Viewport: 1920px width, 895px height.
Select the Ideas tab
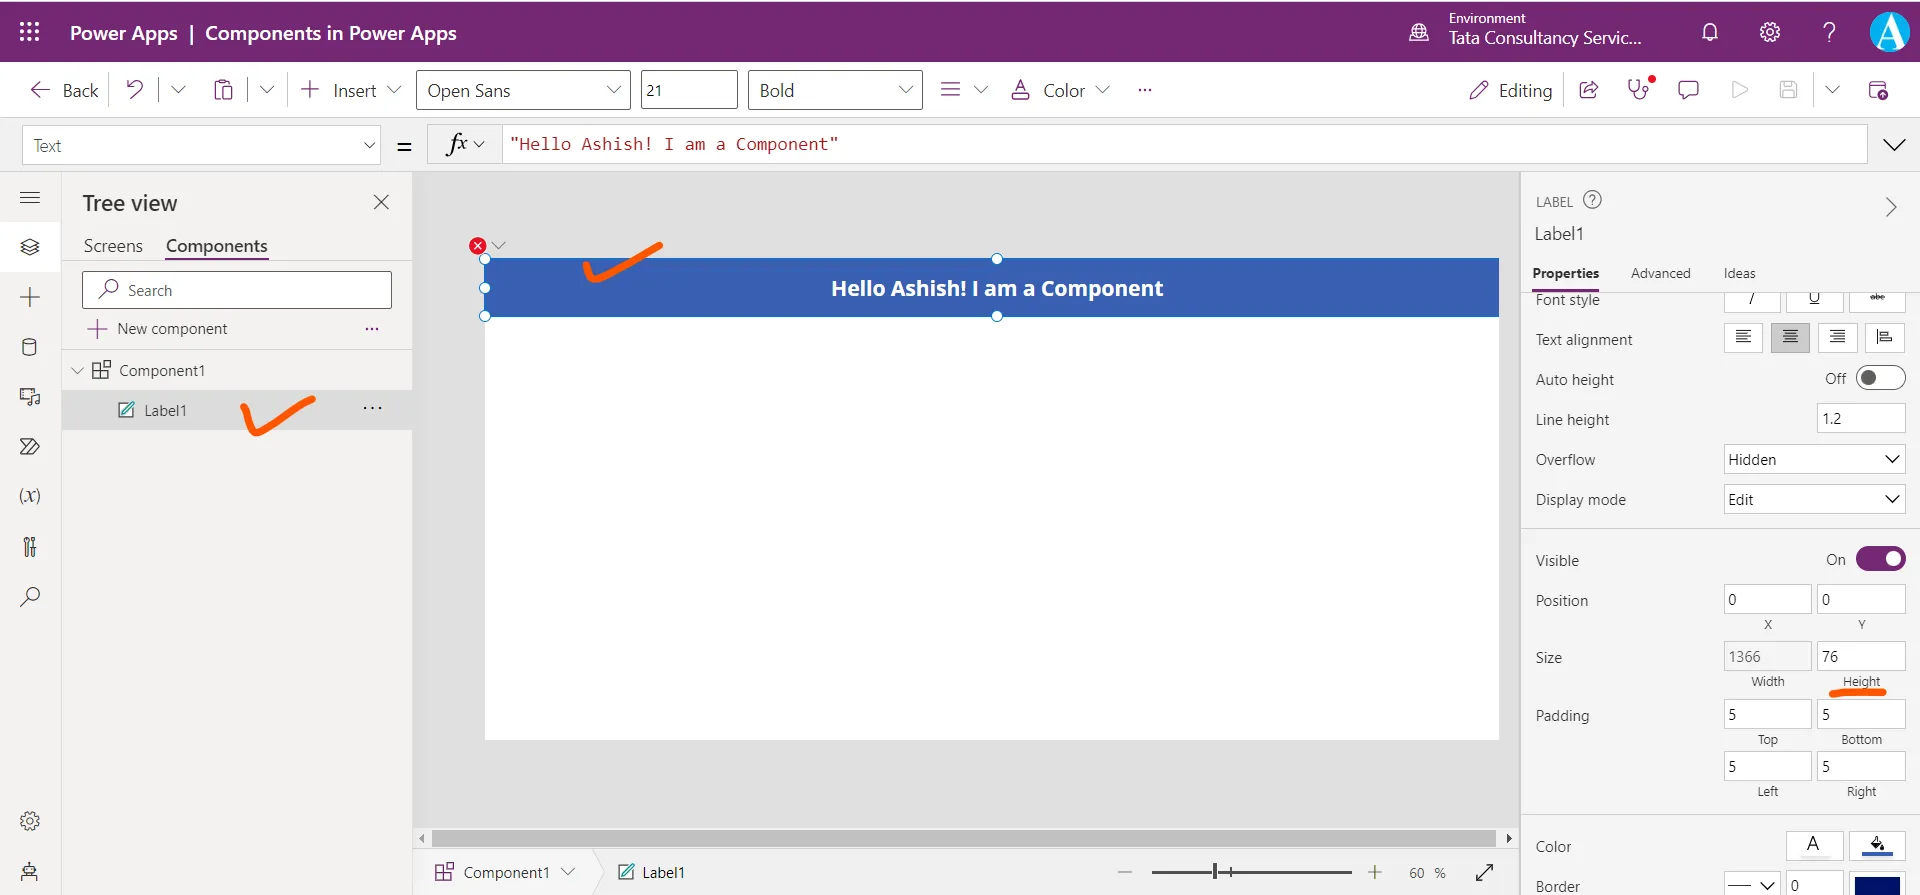(1739, 273)
